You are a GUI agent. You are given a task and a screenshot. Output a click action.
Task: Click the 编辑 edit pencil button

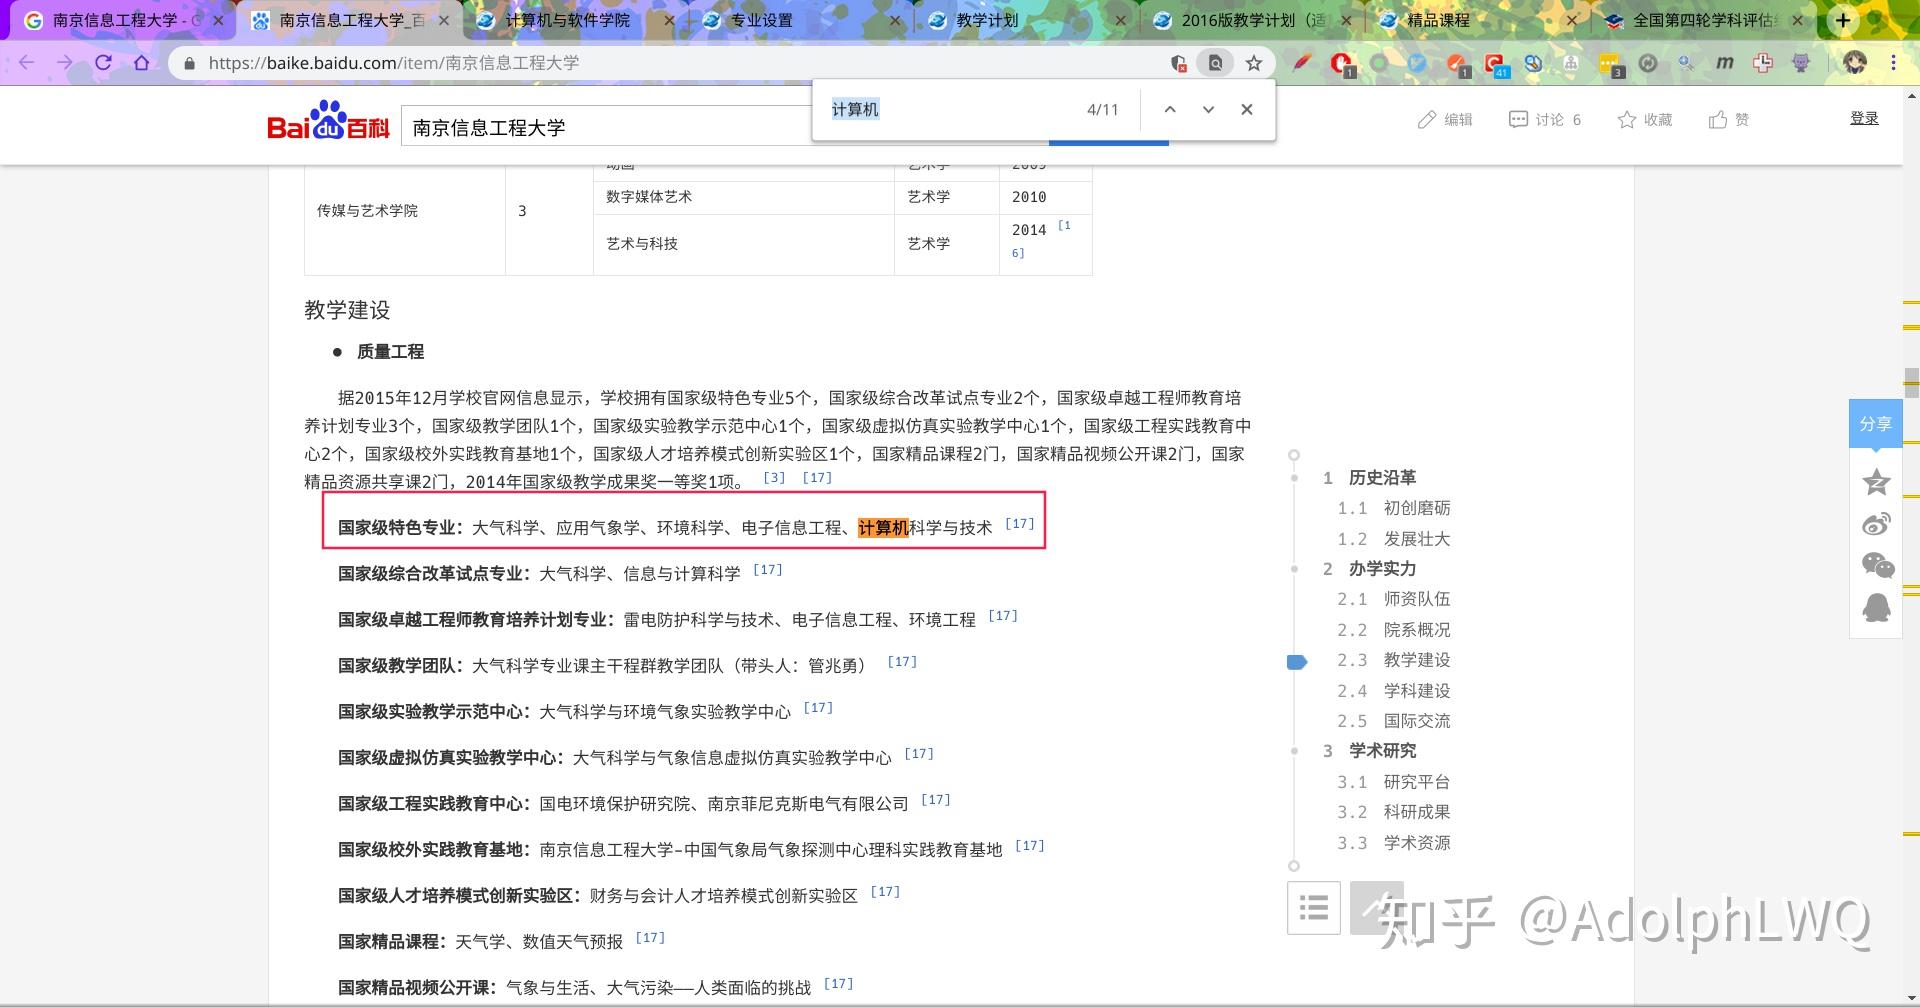1445,119
